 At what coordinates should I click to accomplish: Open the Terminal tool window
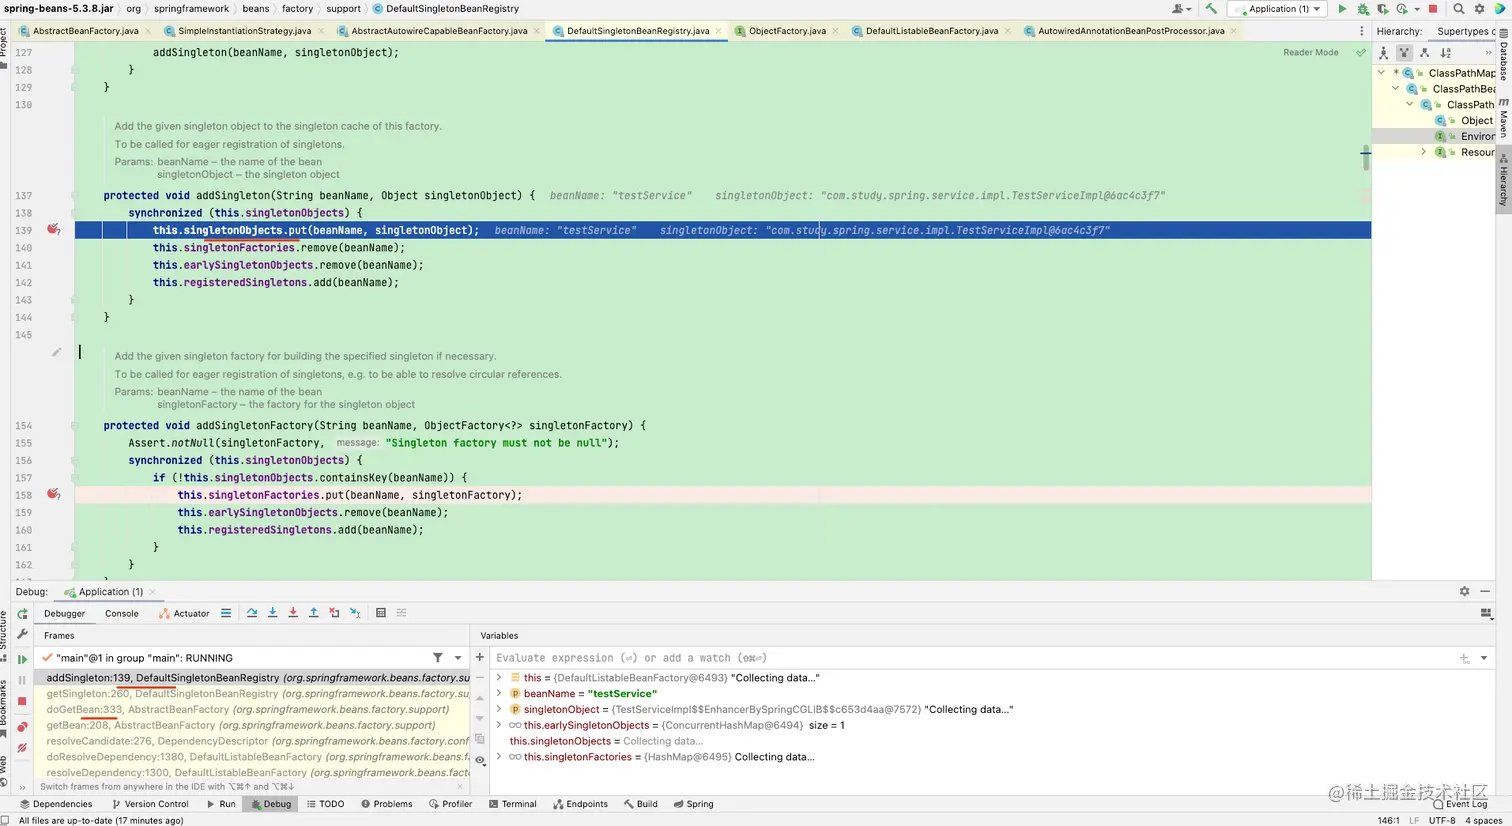[x=512, y=804]
